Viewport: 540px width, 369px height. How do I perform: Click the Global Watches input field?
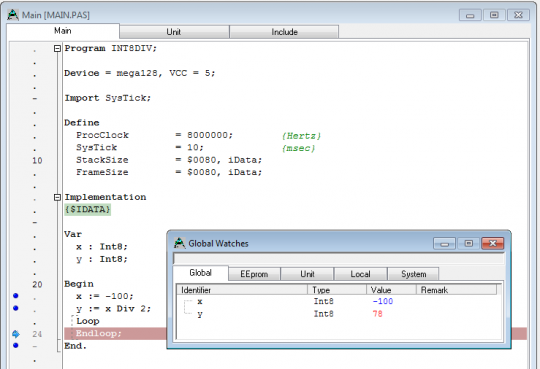[x=339, y=258]
